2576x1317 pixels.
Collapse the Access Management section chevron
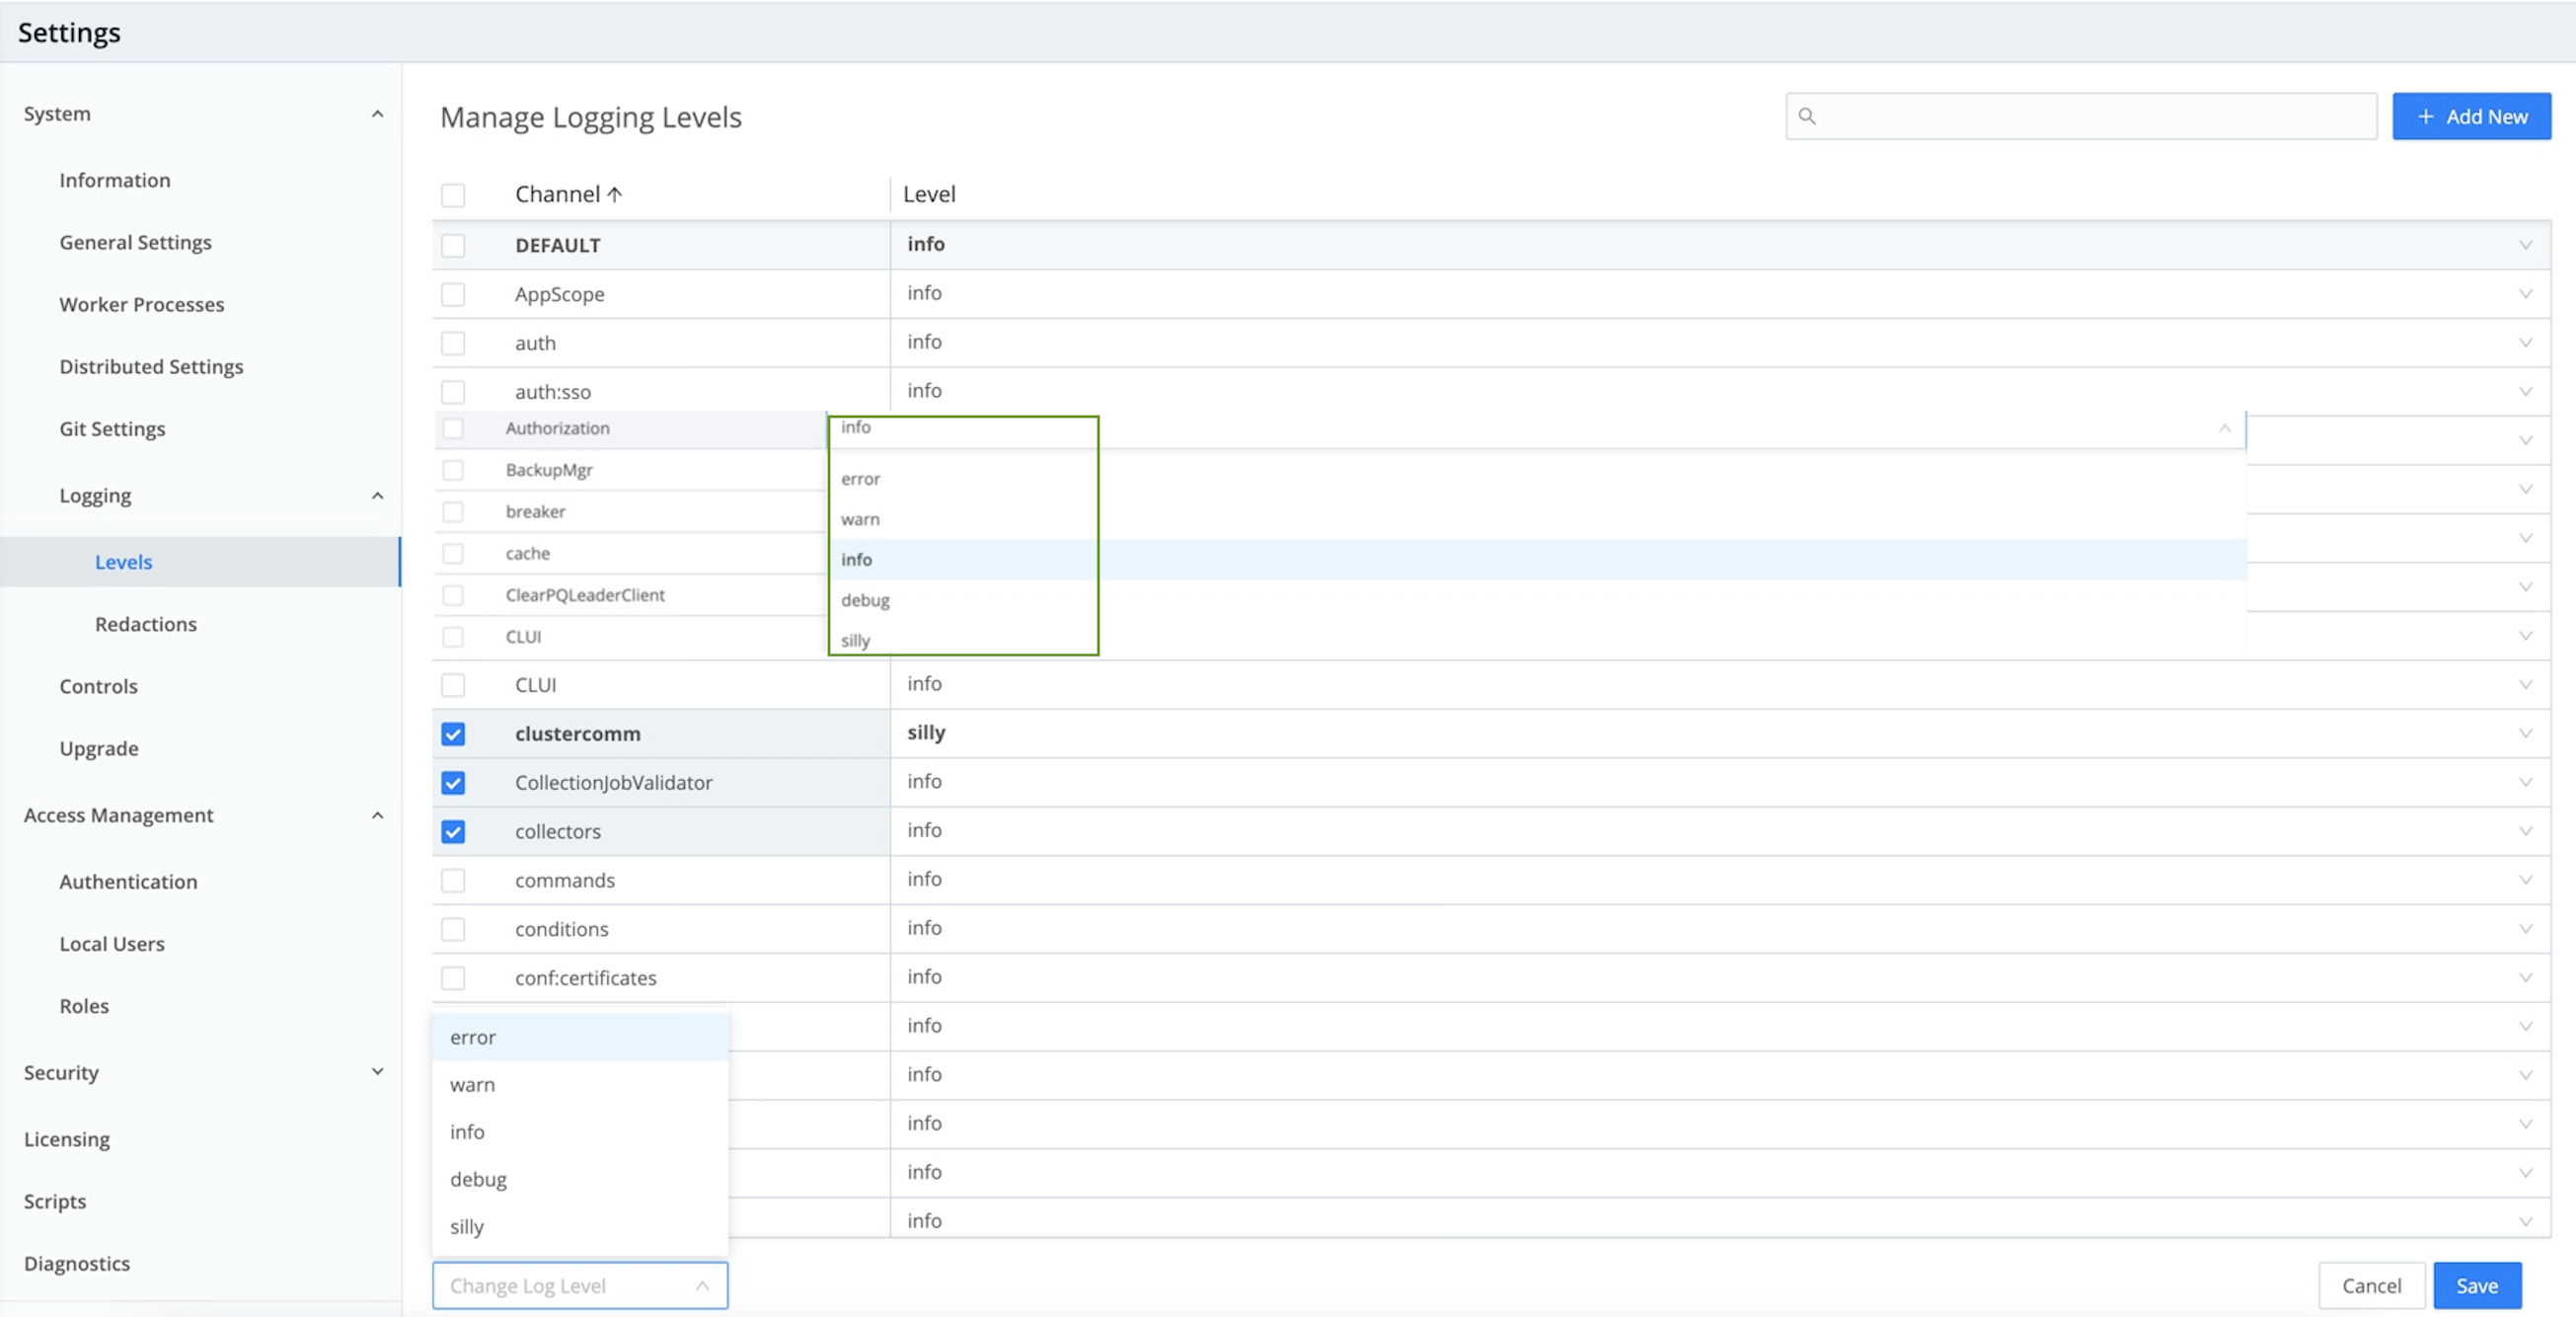coord(377,815)
